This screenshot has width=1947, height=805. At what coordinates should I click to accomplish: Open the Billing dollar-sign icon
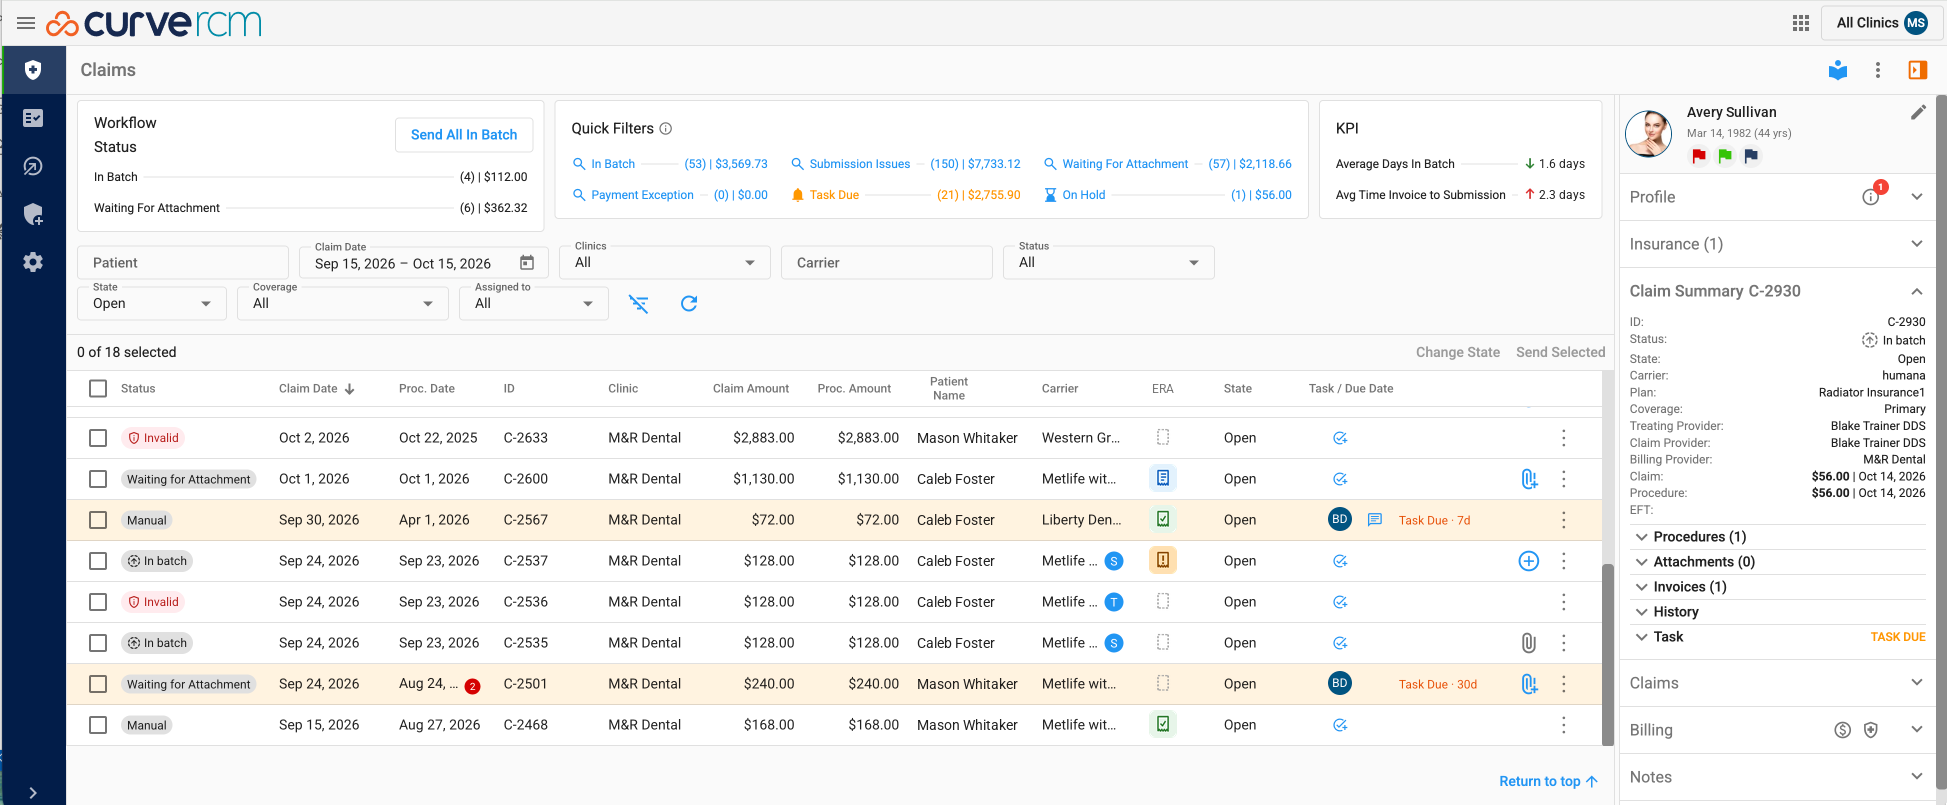click(x=1843, y=730)
